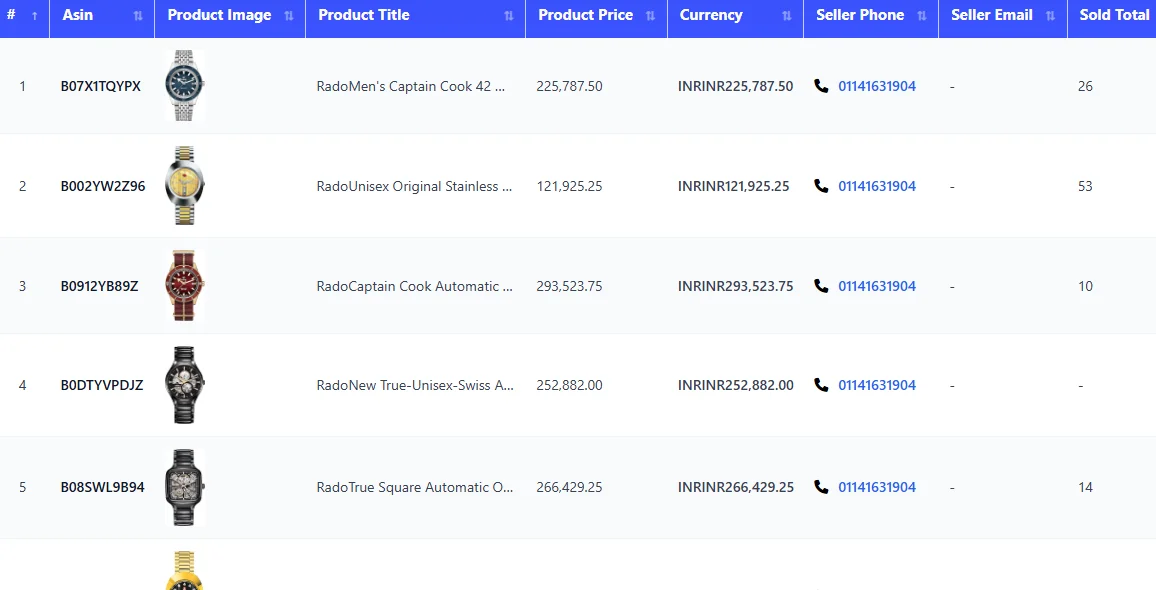Click the gold Rado watch image in row 2

184,185
